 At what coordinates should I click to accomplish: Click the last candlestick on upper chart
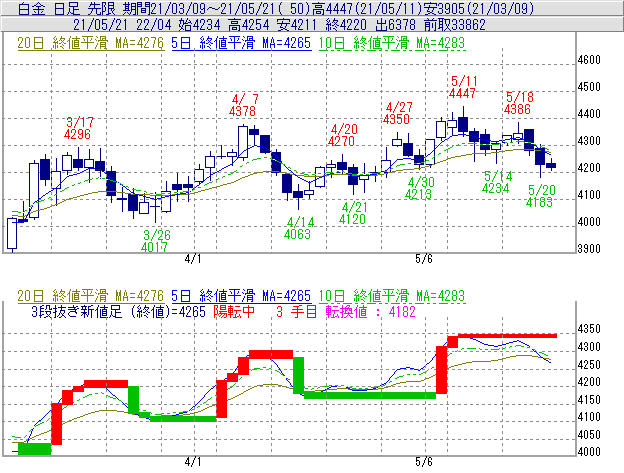pyautogui.click(x=551, y=165)
